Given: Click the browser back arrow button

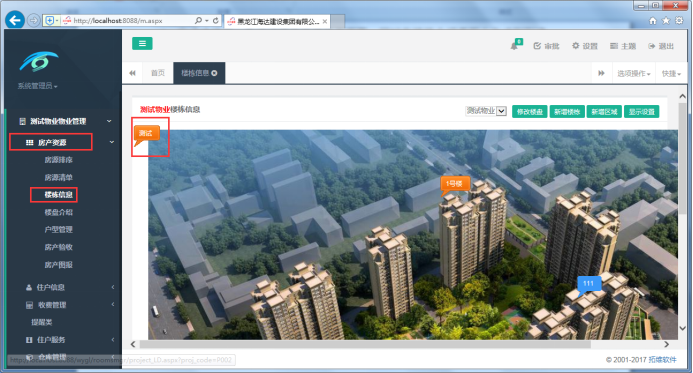Looking at the screenshot, I should pyautogui.click(x=15, y=20).
